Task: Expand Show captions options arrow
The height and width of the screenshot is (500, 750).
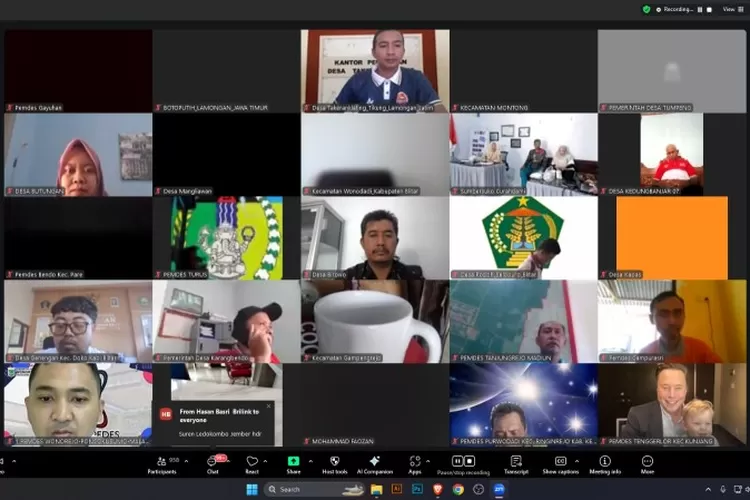Action: [x=577, y=461]
